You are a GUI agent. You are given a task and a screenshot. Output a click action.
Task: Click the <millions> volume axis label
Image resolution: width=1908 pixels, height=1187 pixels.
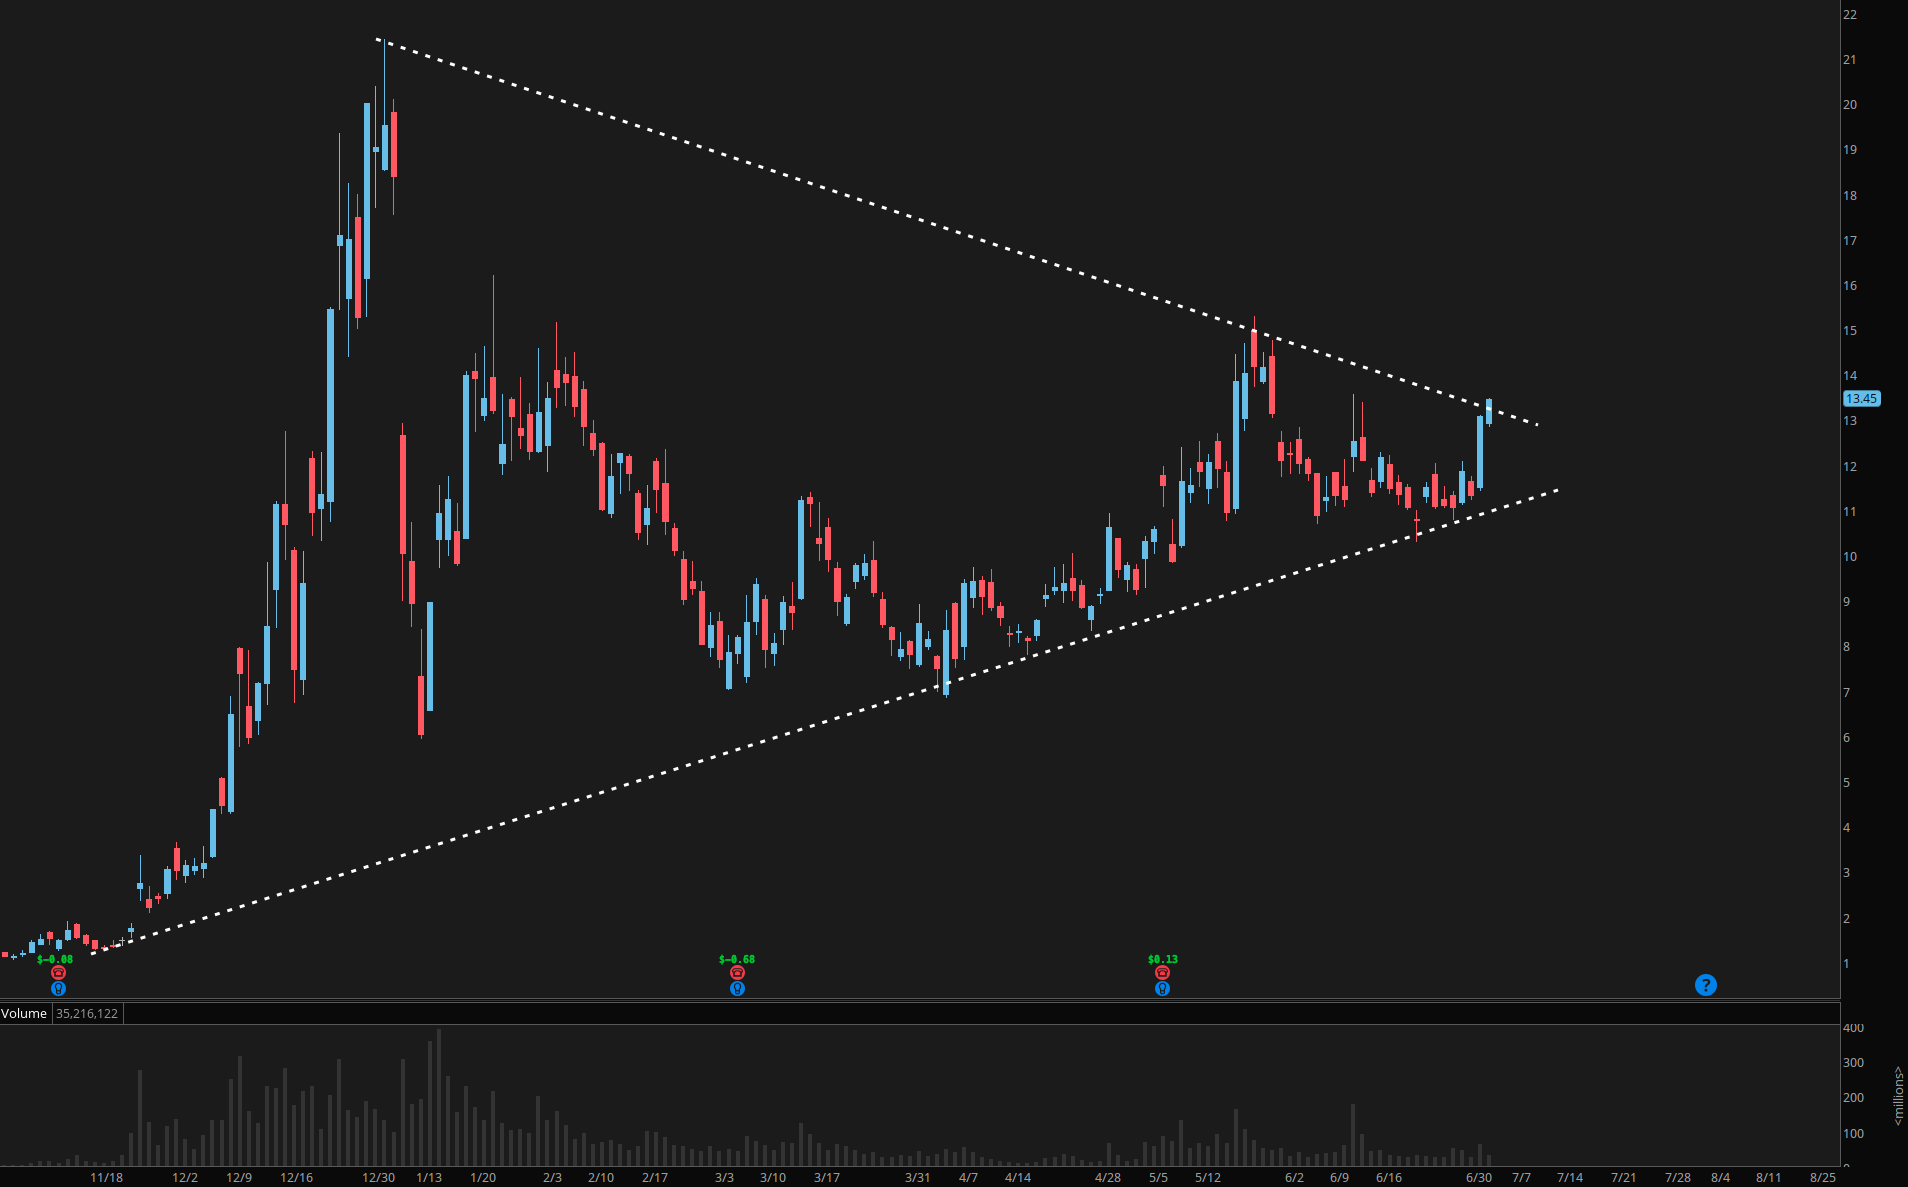(x=1898, y=1096)
